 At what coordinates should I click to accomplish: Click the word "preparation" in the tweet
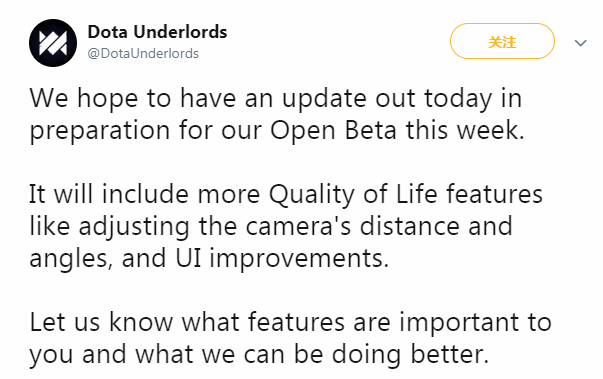click(x=100, y=131)
